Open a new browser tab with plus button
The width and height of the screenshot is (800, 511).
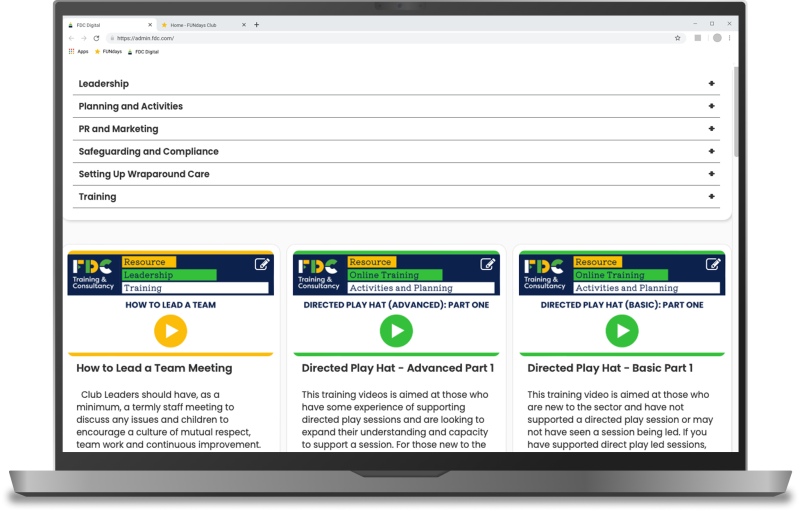(256, 24)
